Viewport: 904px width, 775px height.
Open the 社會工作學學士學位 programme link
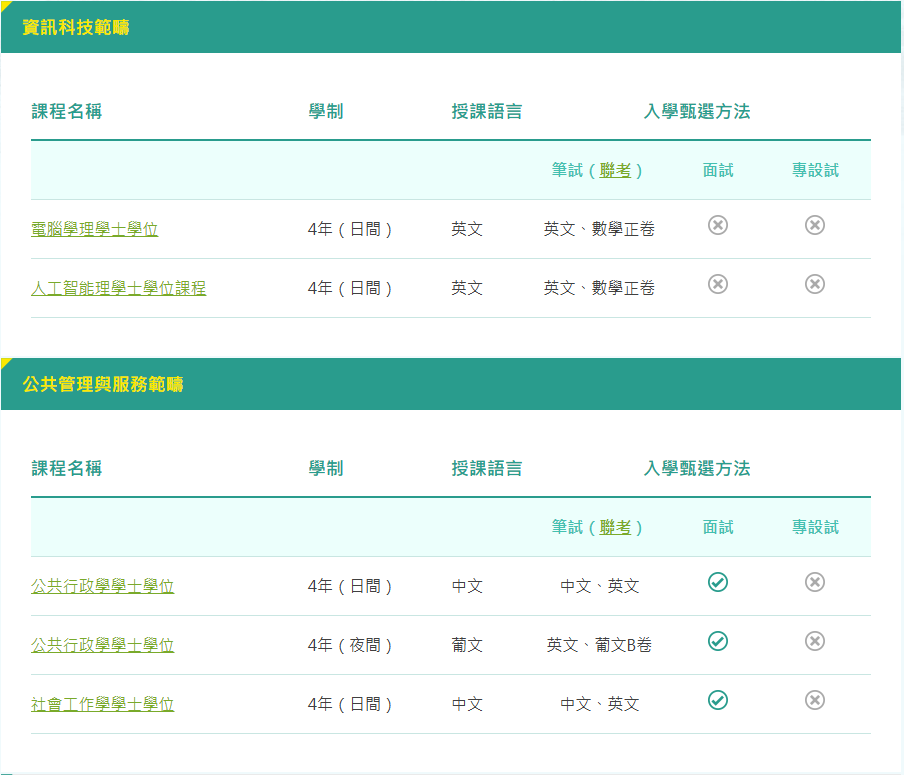pos(102,704)
